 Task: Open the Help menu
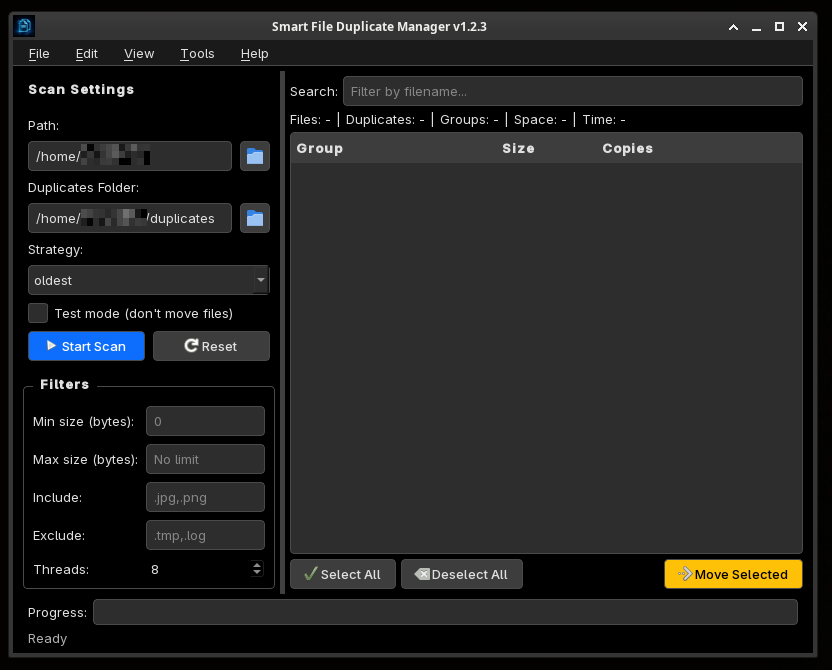255,54
